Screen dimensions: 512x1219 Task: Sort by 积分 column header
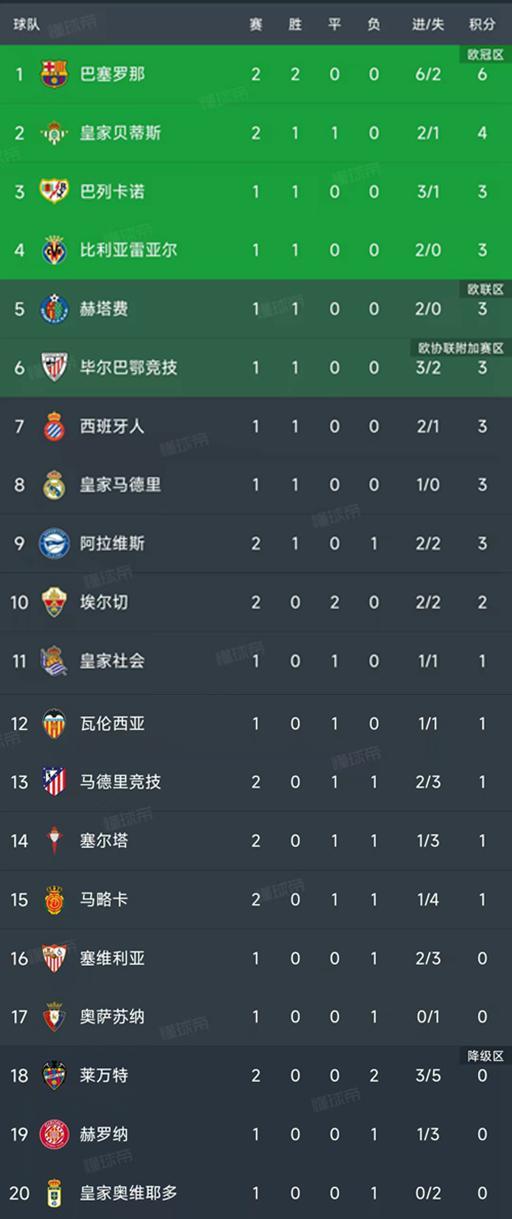[482, 24]
